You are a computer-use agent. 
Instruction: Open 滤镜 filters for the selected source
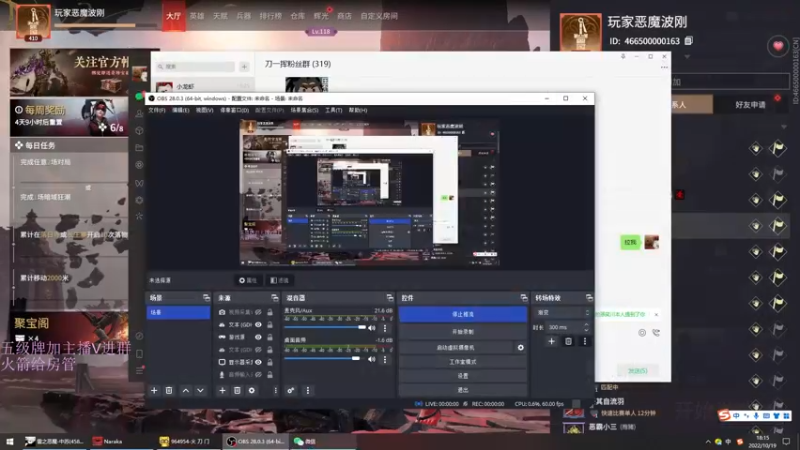280,280
